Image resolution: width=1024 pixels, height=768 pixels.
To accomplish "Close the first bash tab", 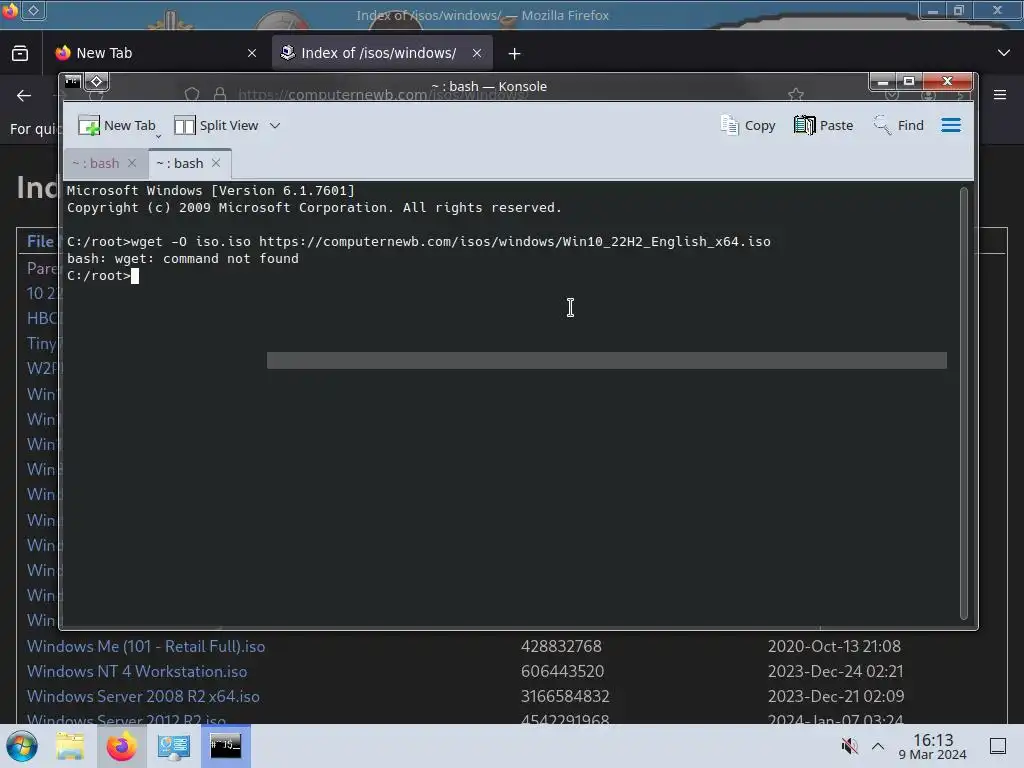I will coord(132,163).
